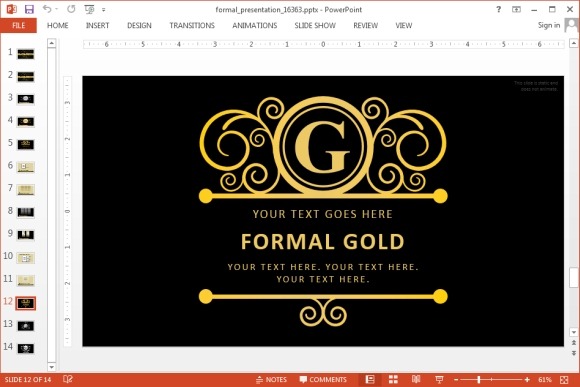
Task: Open Ribbon Display Options icon
Action: (516, 10)
